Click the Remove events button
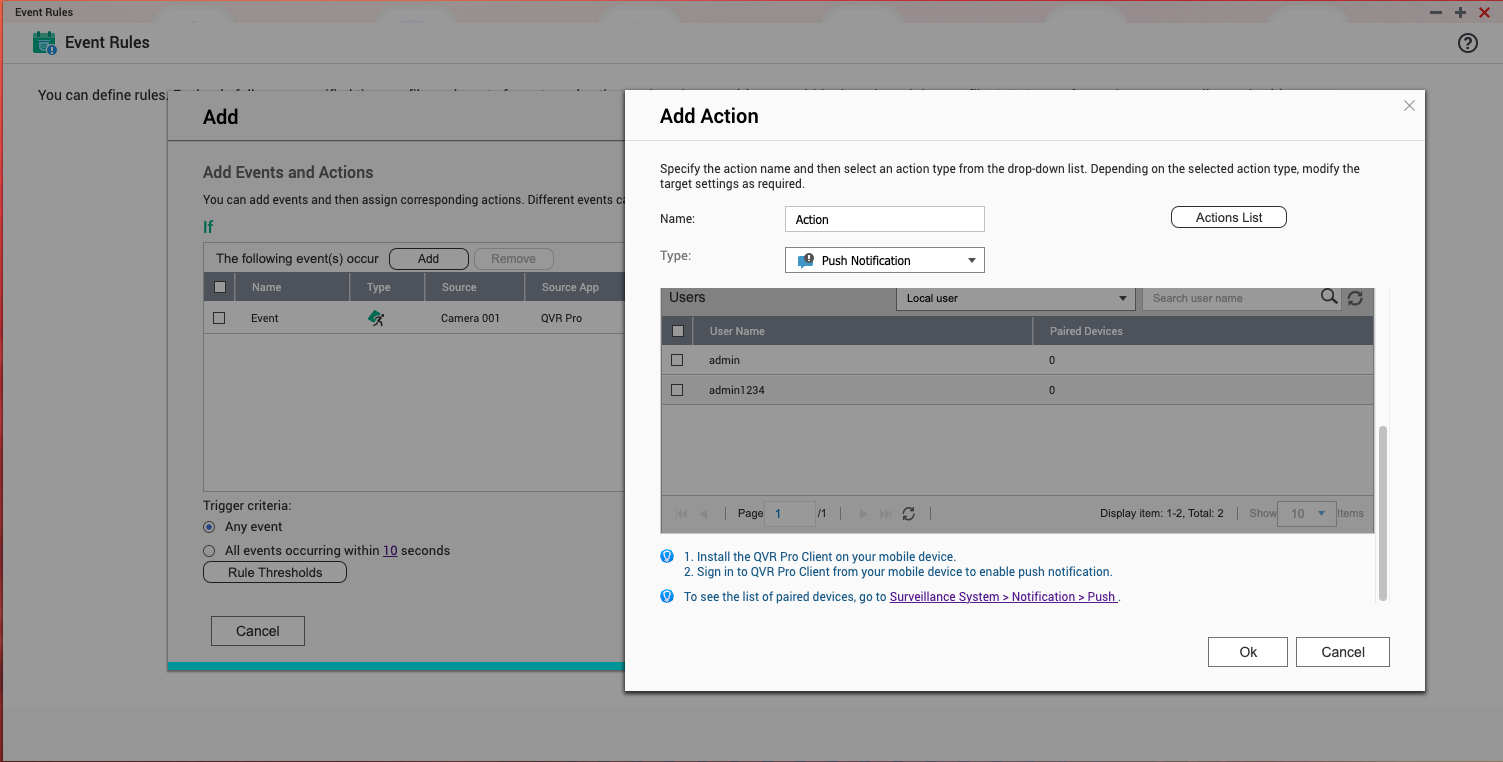Screen dimensions: 1503x762 tap(513, 258)
